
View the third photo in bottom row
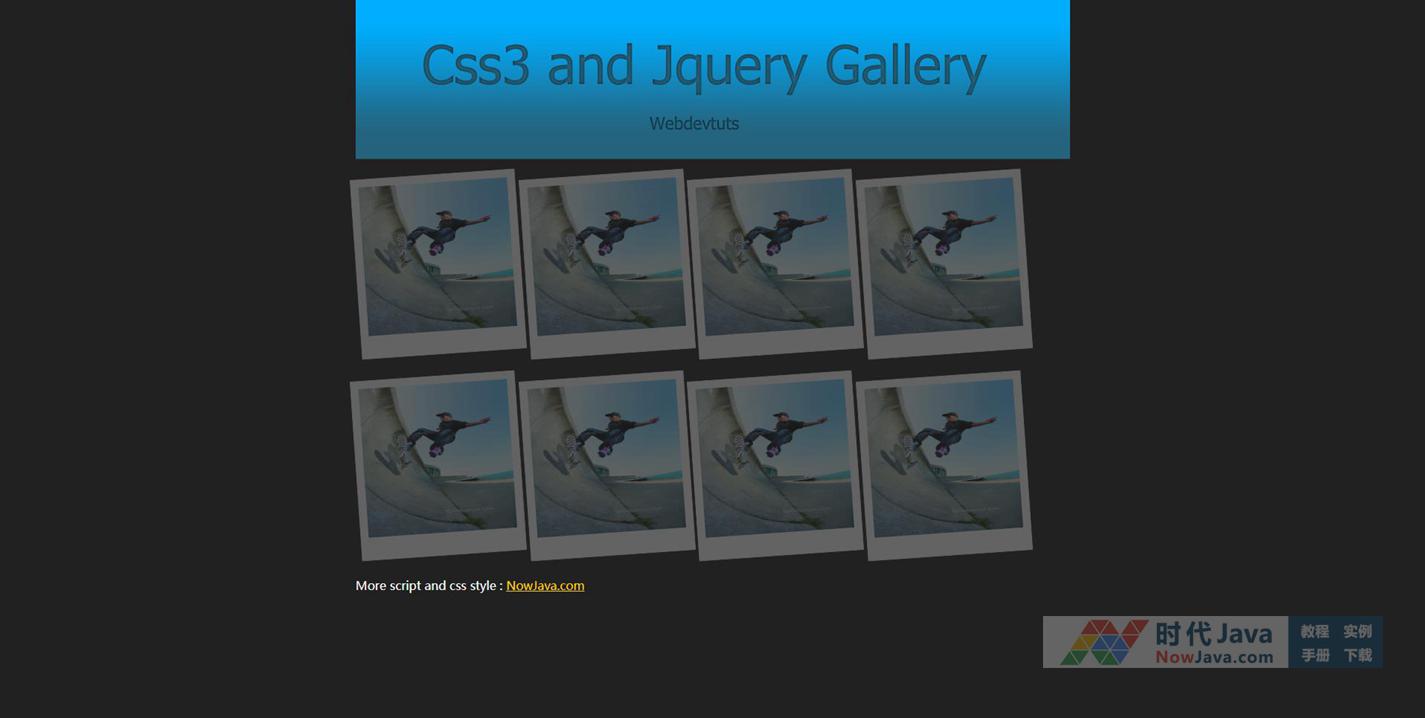[x=775, y=465]
